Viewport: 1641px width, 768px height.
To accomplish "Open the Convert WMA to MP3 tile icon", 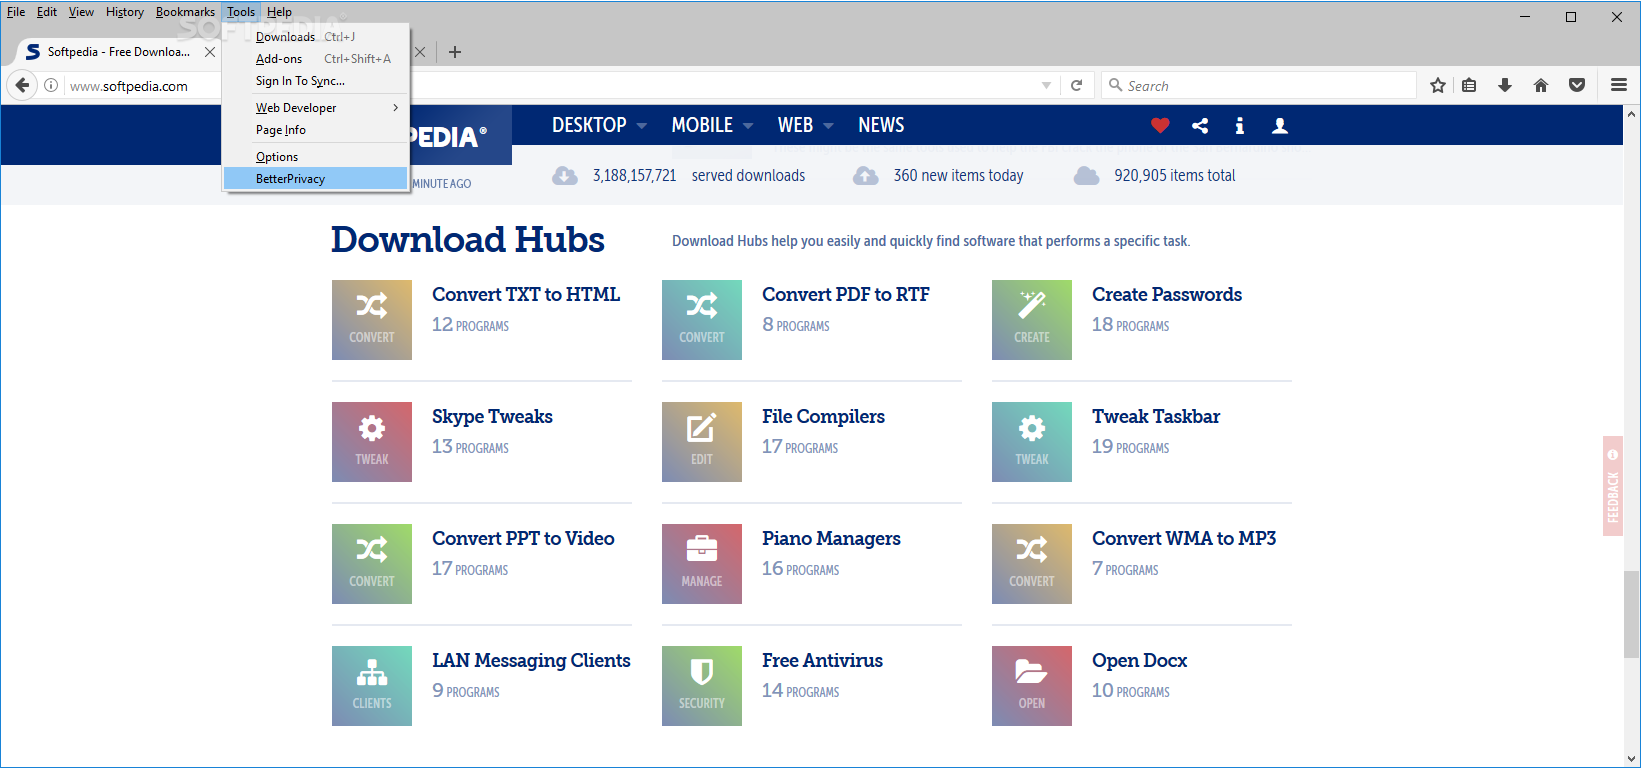I will pyautogui.click(x=1032, y=564).
